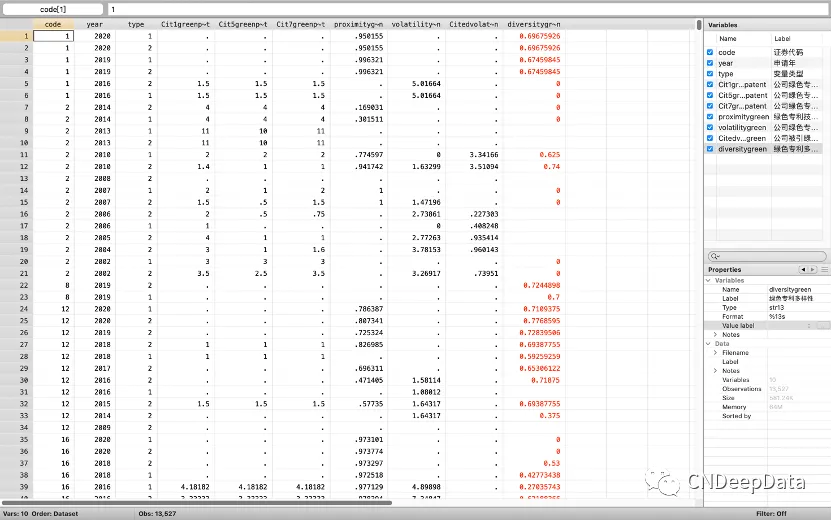Collapse the Variables section in Properties
This screenshot has height=520, width=832.
point(709,280)
